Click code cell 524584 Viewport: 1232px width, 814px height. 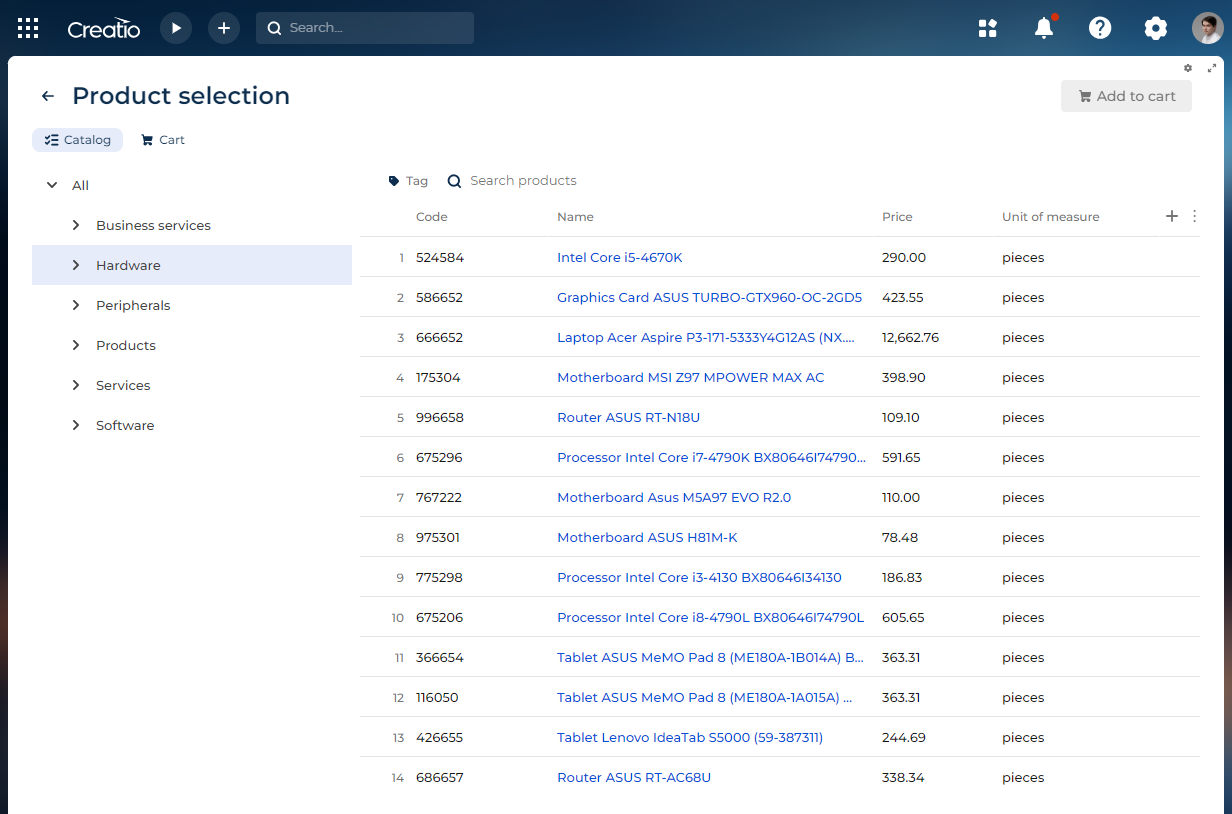coord(440,257)
